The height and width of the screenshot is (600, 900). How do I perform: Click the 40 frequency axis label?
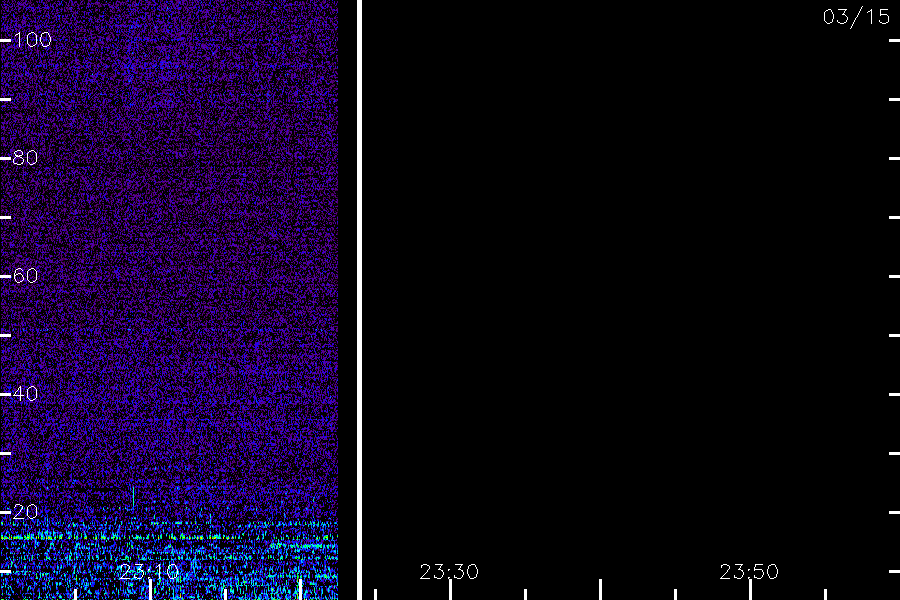coord(25,393)
